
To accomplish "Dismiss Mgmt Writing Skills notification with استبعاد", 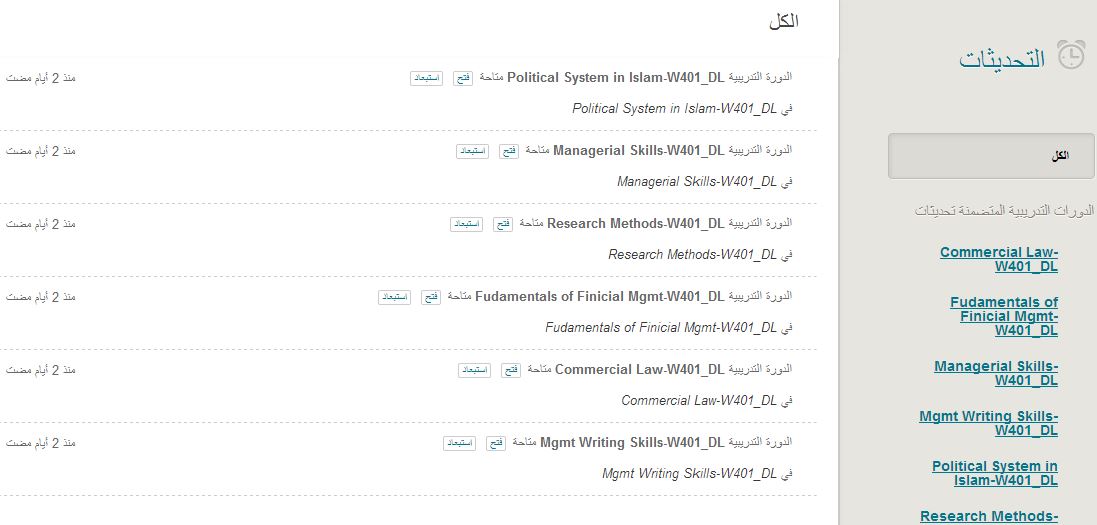I will click(x=460, y=443).
